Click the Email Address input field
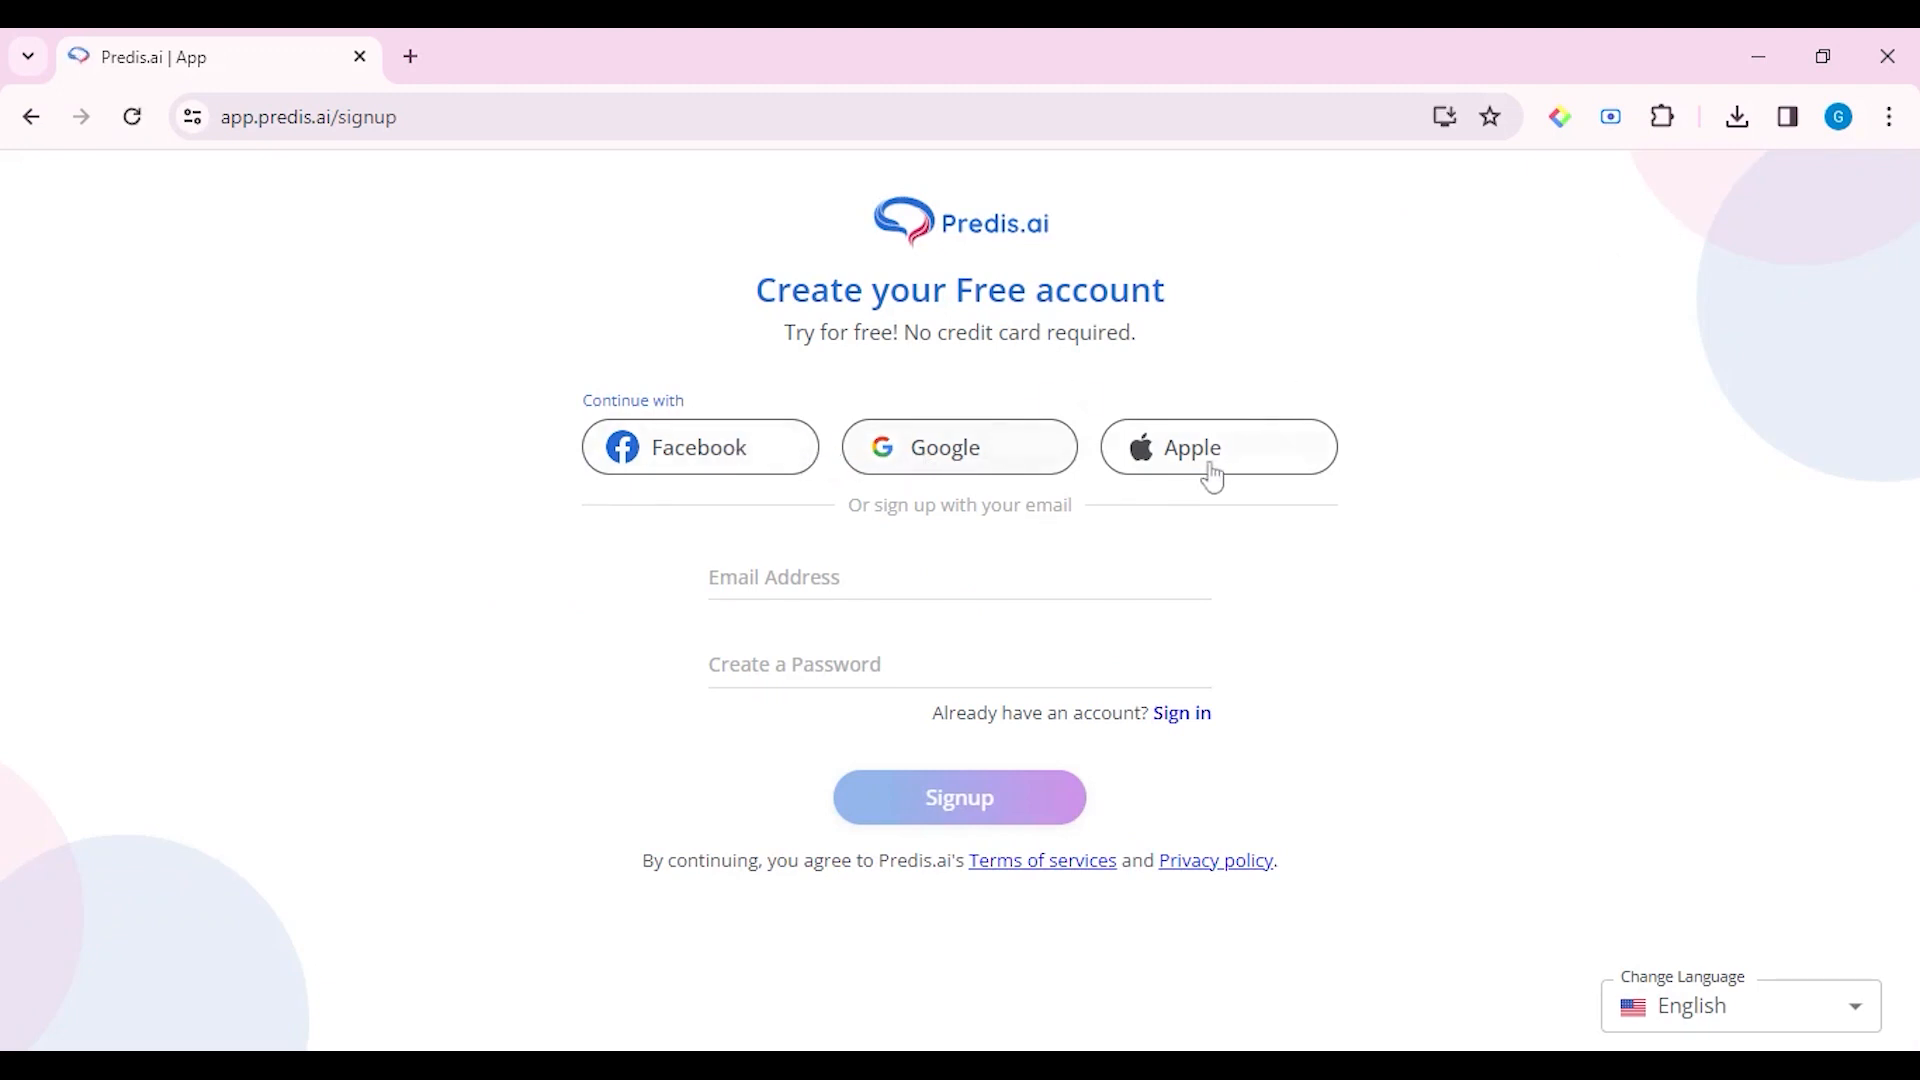 (960, 578)
